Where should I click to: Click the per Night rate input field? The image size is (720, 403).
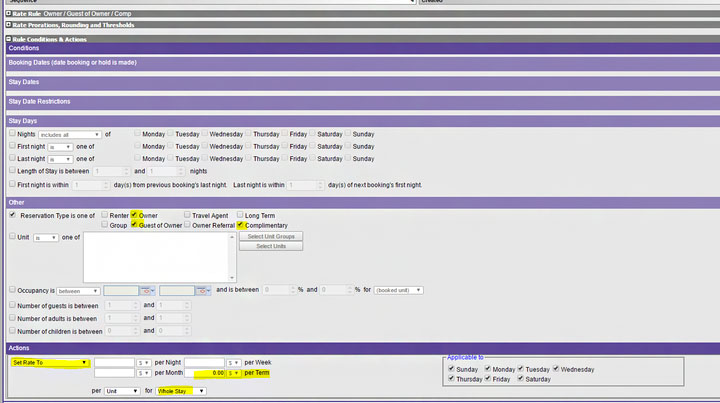pyautogui.click(x=114, y=362)
